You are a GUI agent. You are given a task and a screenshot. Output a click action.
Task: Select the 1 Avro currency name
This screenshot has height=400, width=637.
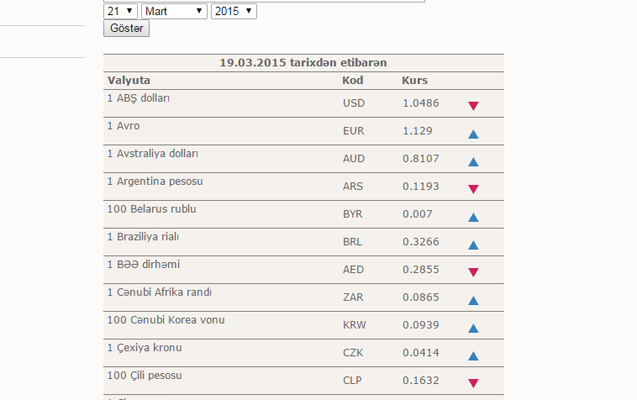tap(123, 126)
